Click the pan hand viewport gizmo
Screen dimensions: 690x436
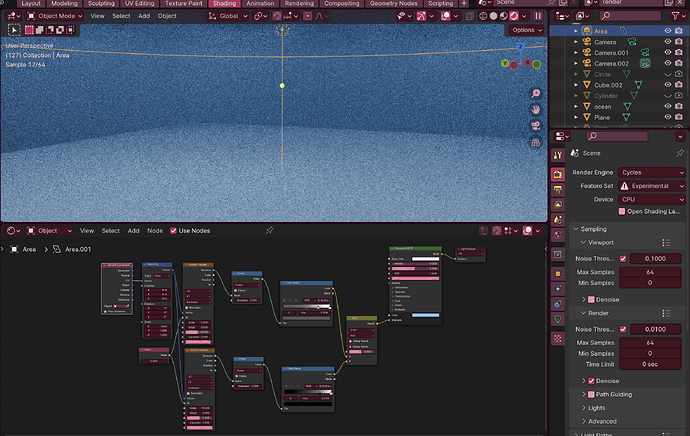(536, 110)
